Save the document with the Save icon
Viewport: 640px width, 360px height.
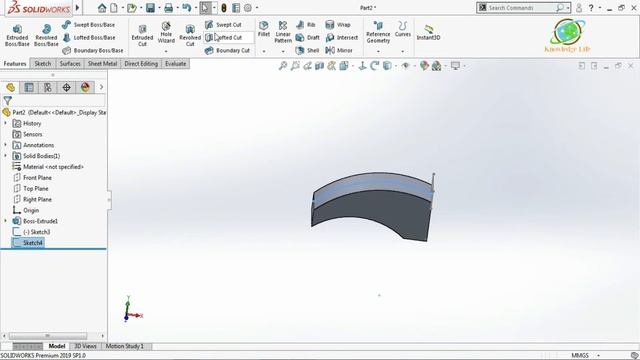(x=150, y=8)
